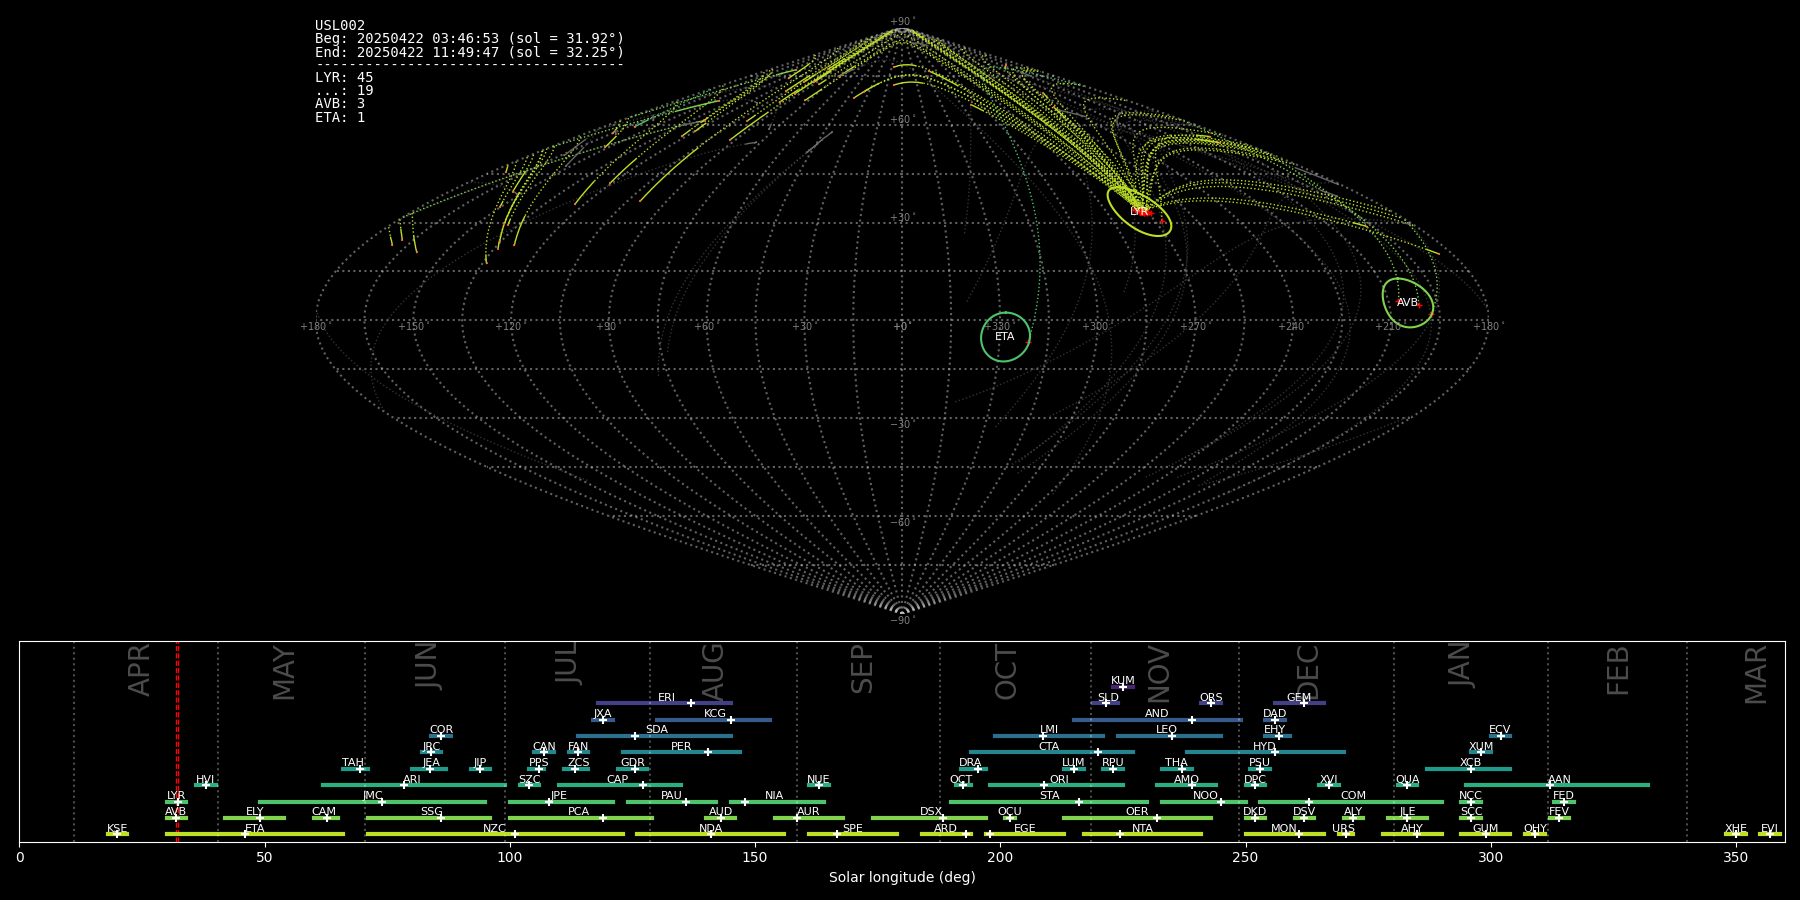Click the +0 right ascension label at map center

[901, 326]
